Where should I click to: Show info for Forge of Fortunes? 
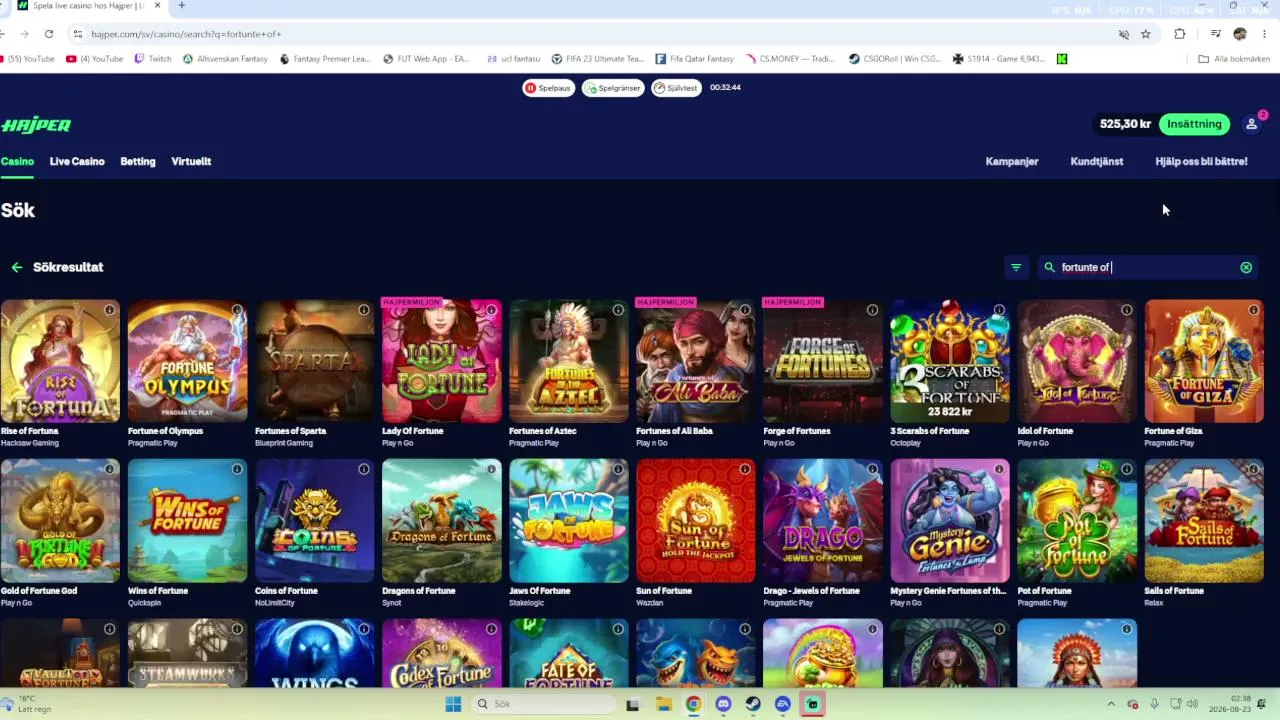point(872,310)
